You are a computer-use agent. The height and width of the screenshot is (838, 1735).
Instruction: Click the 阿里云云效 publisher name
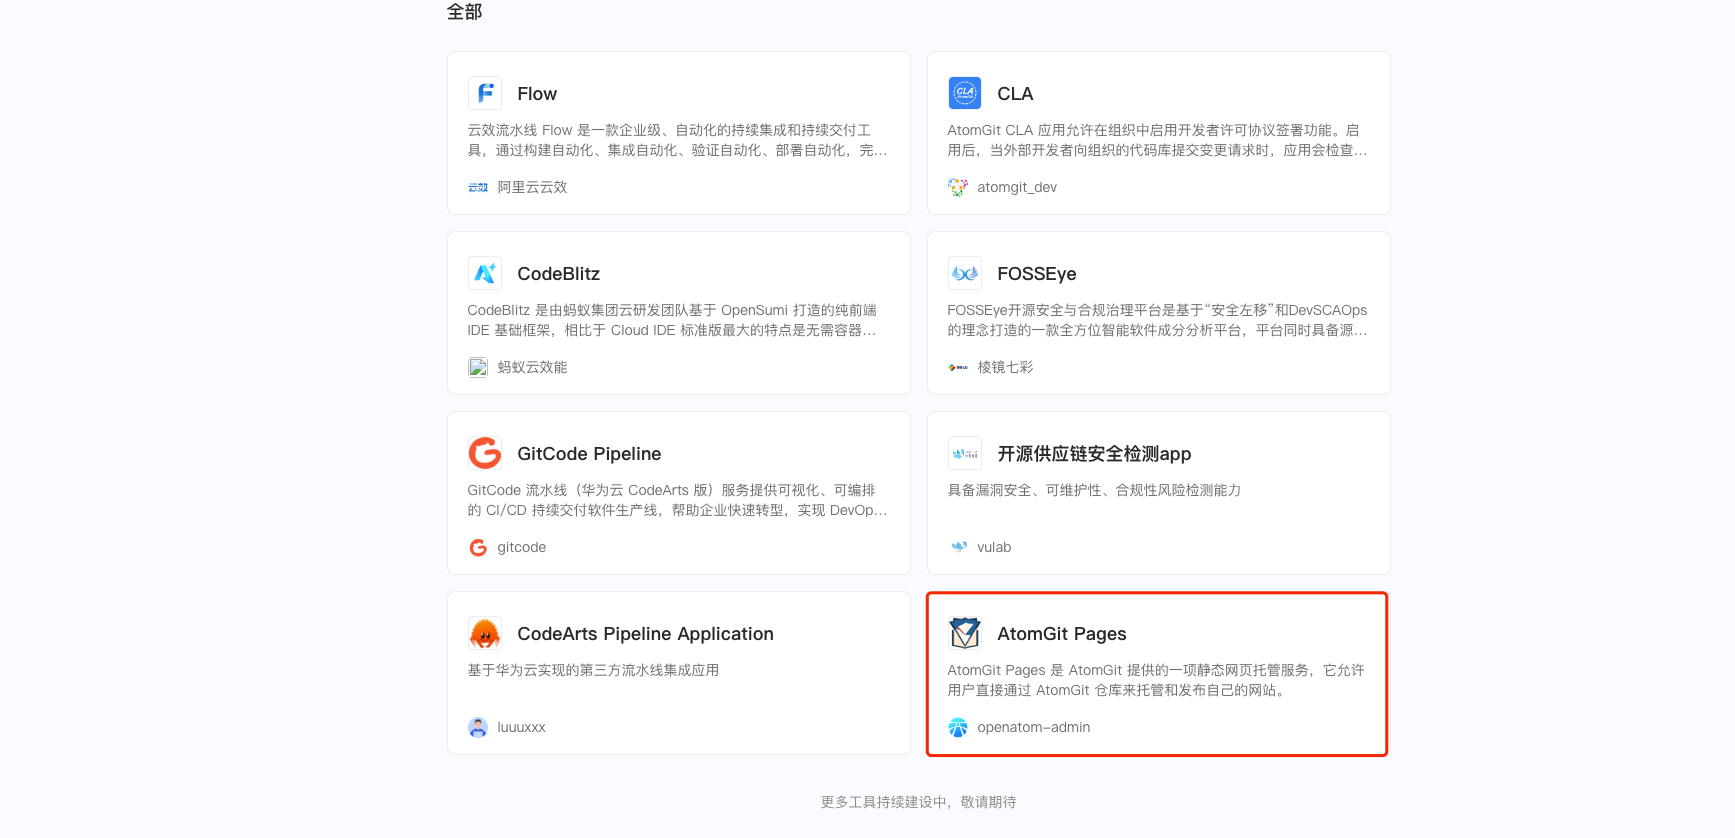(532, 187)
